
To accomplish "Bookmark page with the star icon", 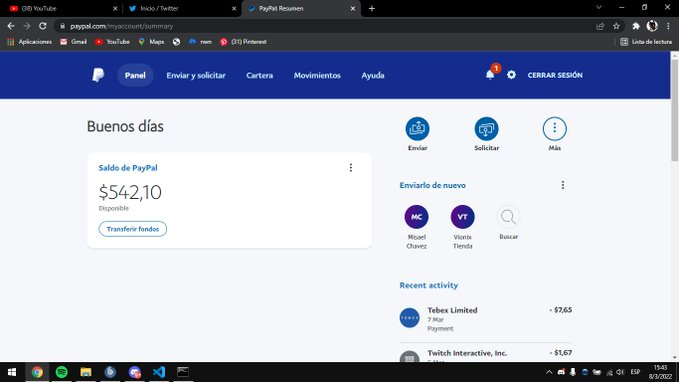I will [616, 26].
